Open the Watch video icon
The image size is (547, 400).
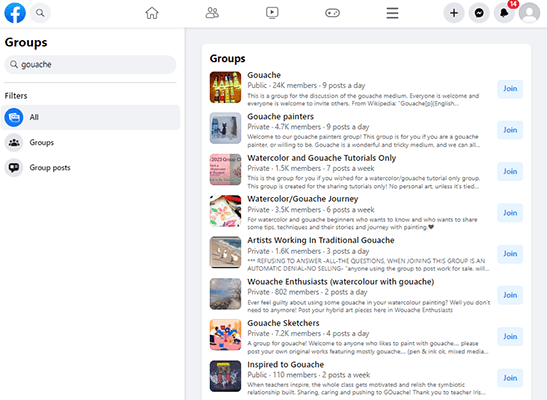272,13
